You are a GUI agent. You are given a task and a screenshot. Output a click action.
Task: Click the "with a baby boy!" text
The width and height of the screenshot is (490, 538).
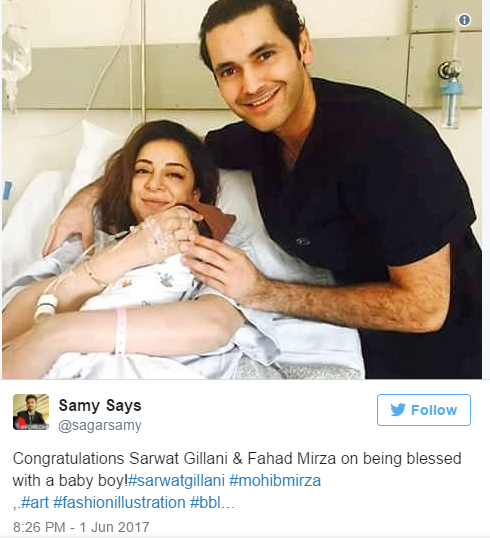70,480
